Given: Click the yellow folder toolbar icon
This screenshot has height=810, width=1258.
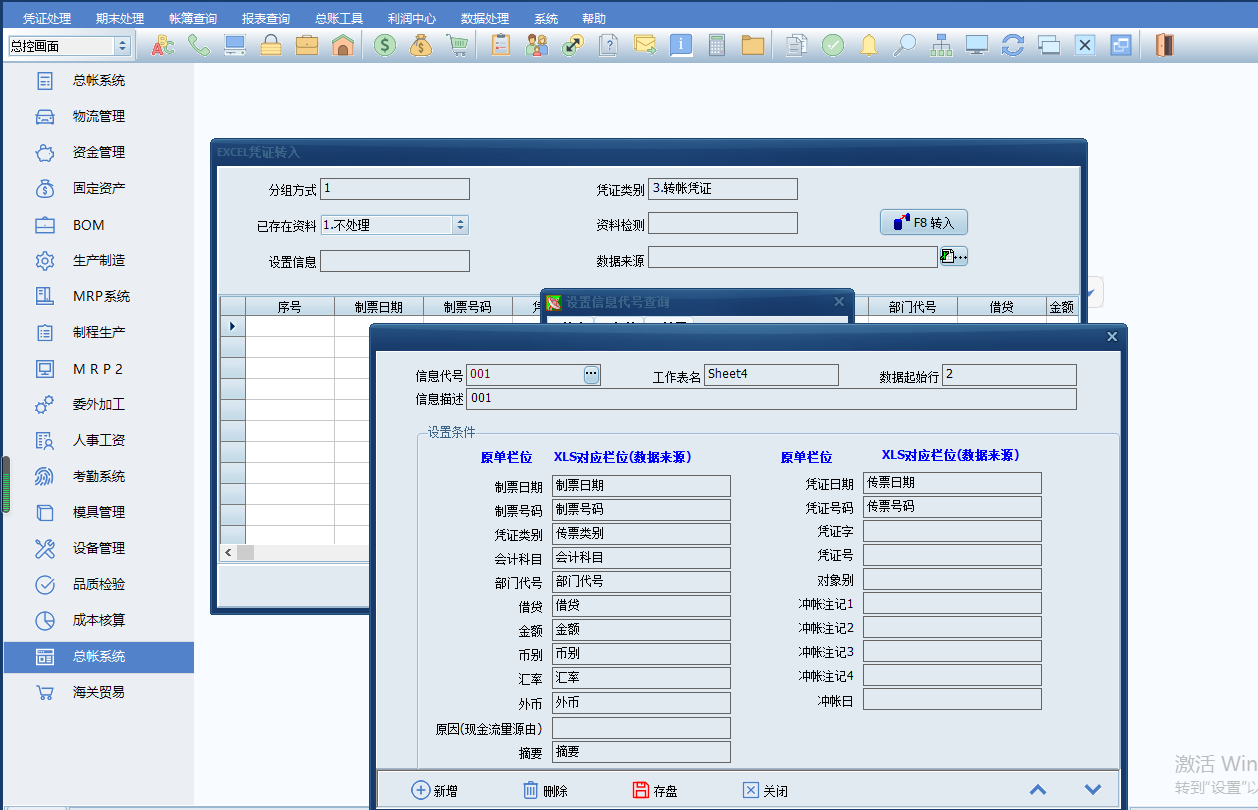Looking at the screenshot, I should tap(753, 45).
